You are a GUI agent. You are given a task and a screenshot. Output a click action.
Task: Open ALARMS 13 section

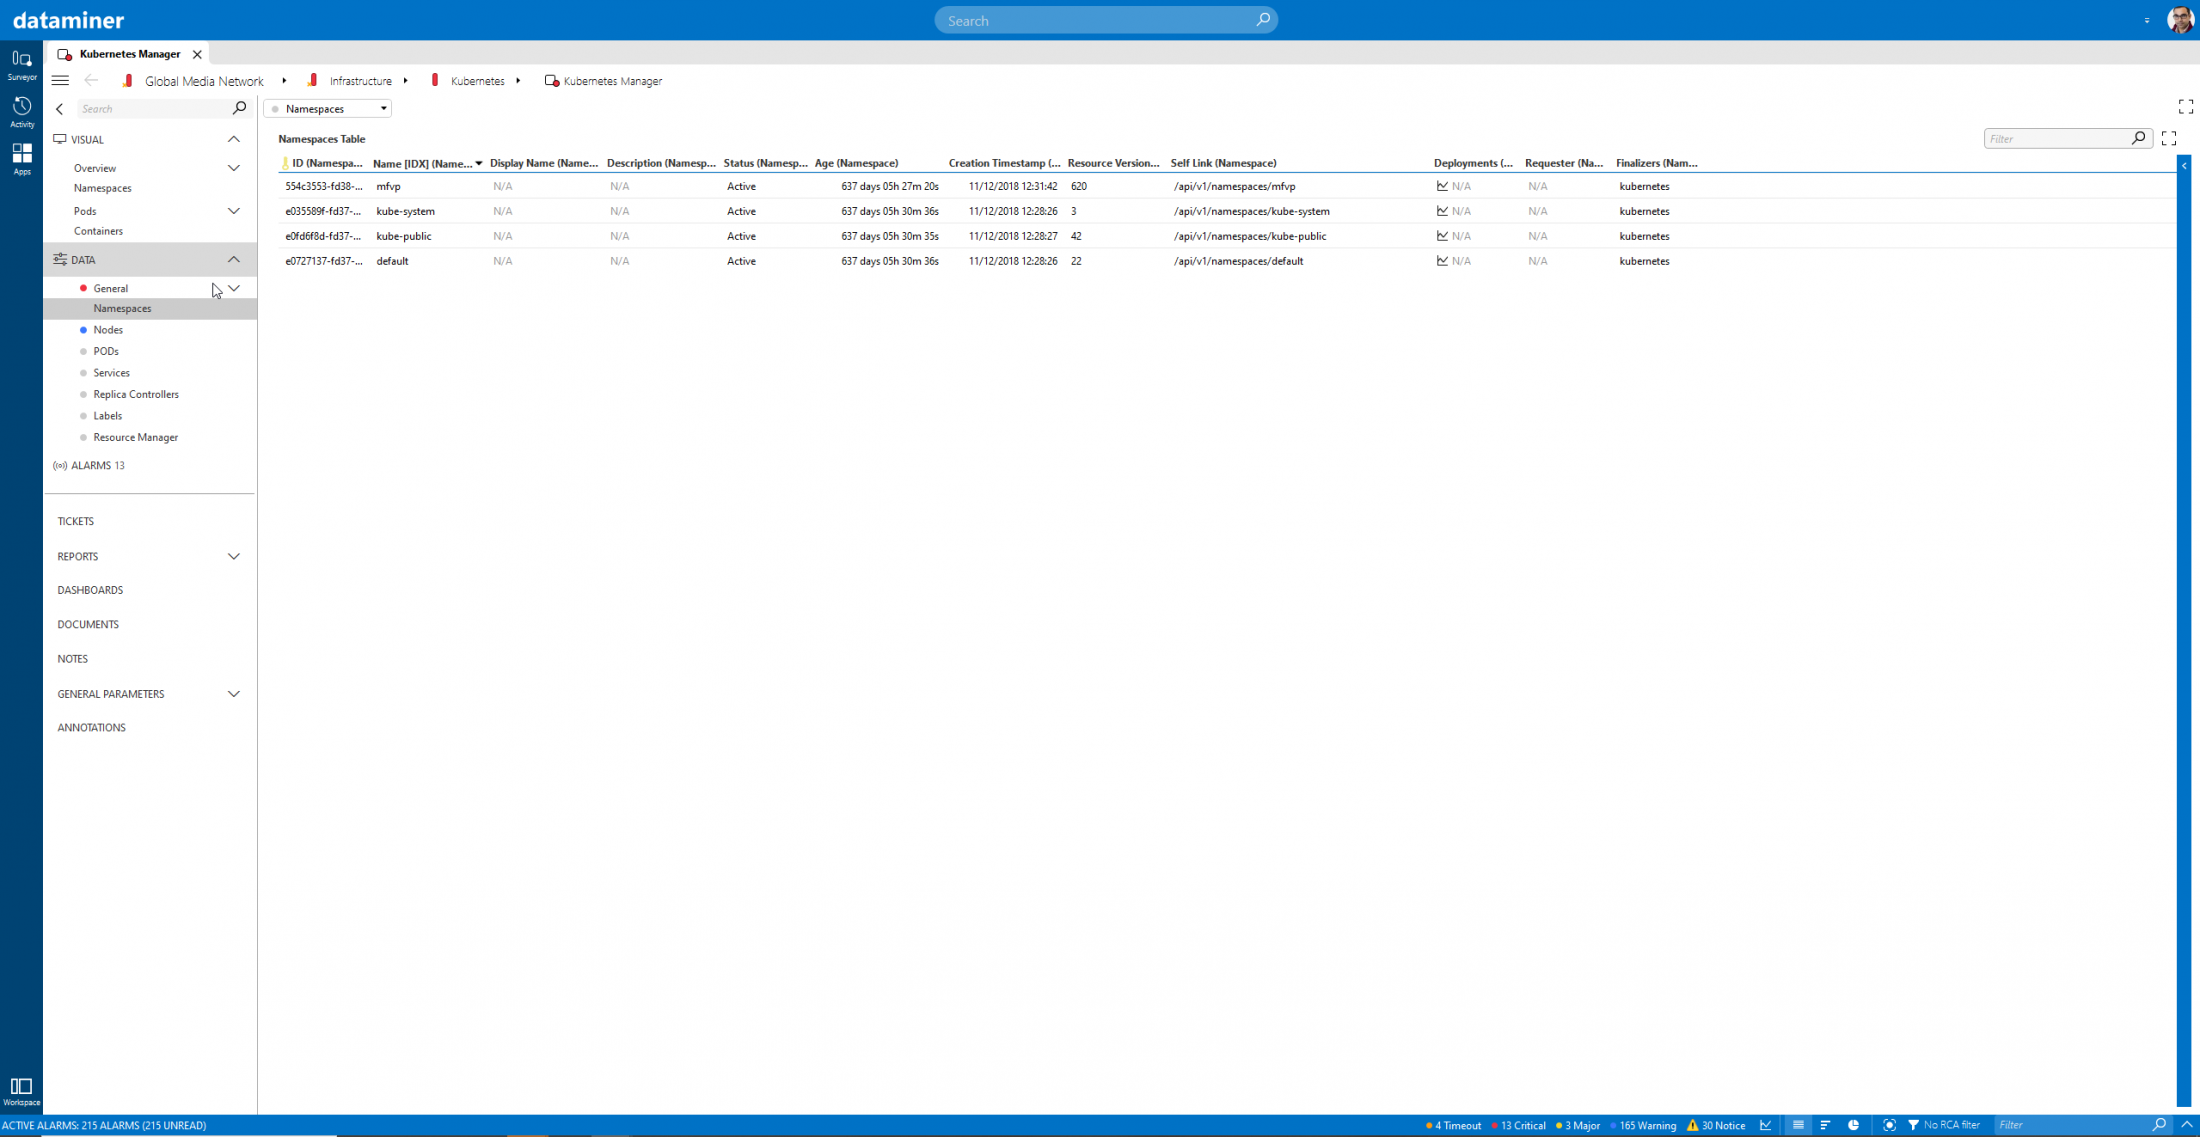(89, 466)
